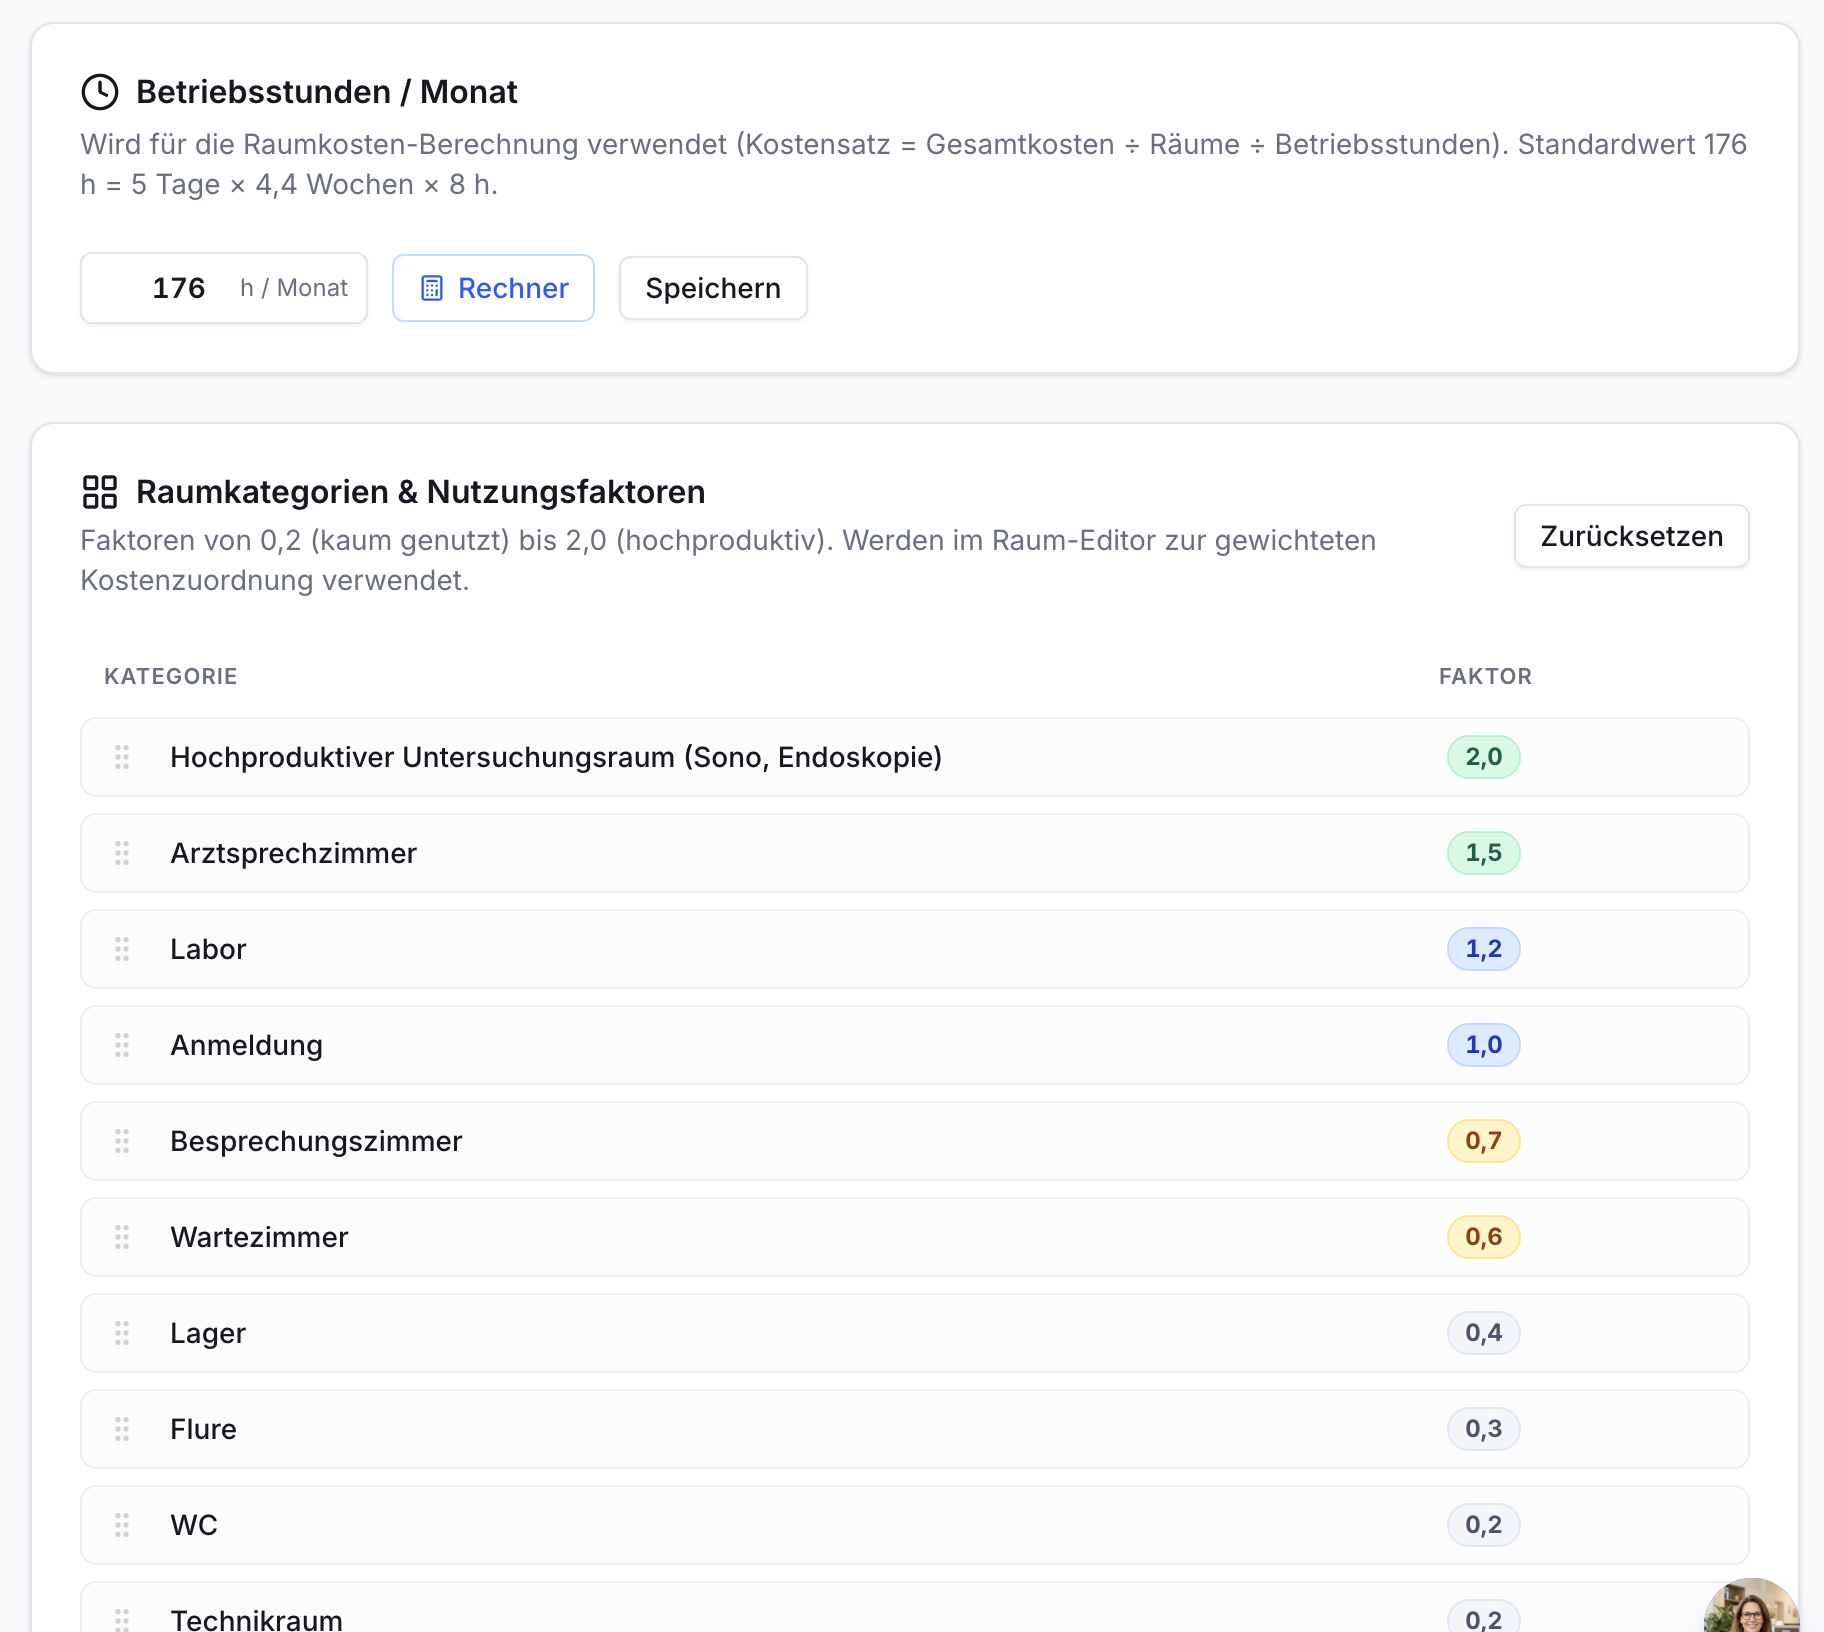This screenshot has height=1632, width=1824.
Task: Click the Flure category name
Action: point(203,1429)
